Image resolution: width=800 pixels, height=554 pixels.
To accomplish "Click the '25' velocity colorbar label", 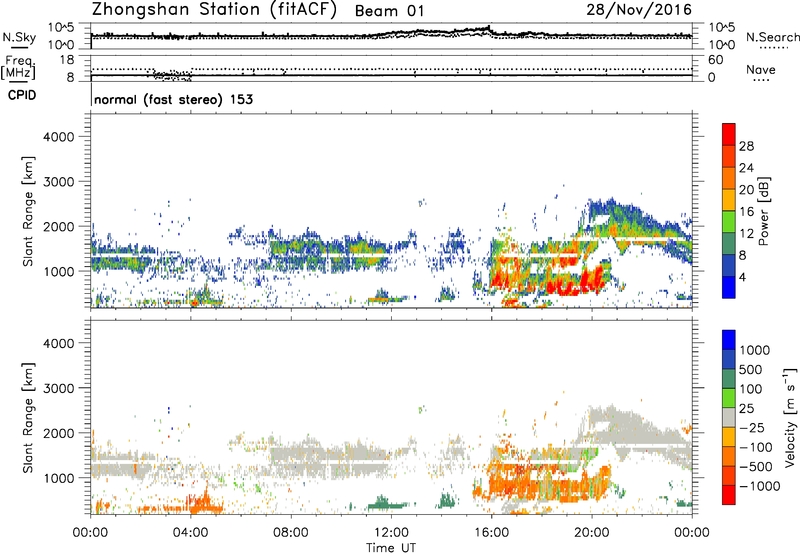I will coord(746,409).
